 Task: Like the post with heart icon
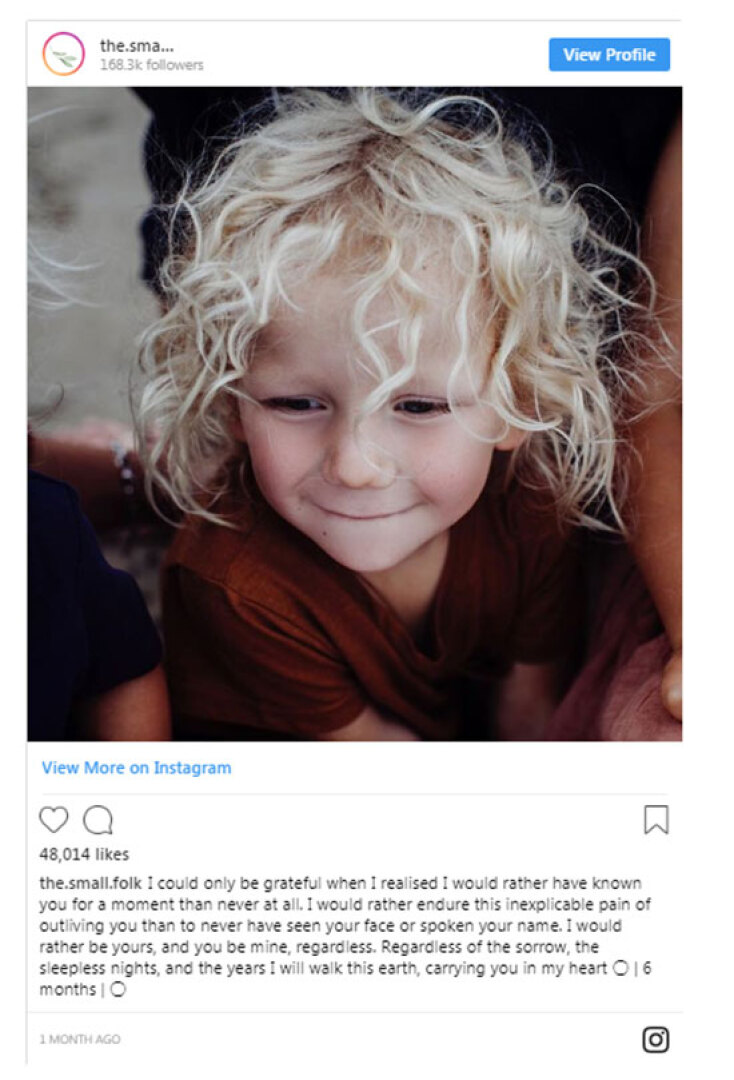(x=54, y=820)
